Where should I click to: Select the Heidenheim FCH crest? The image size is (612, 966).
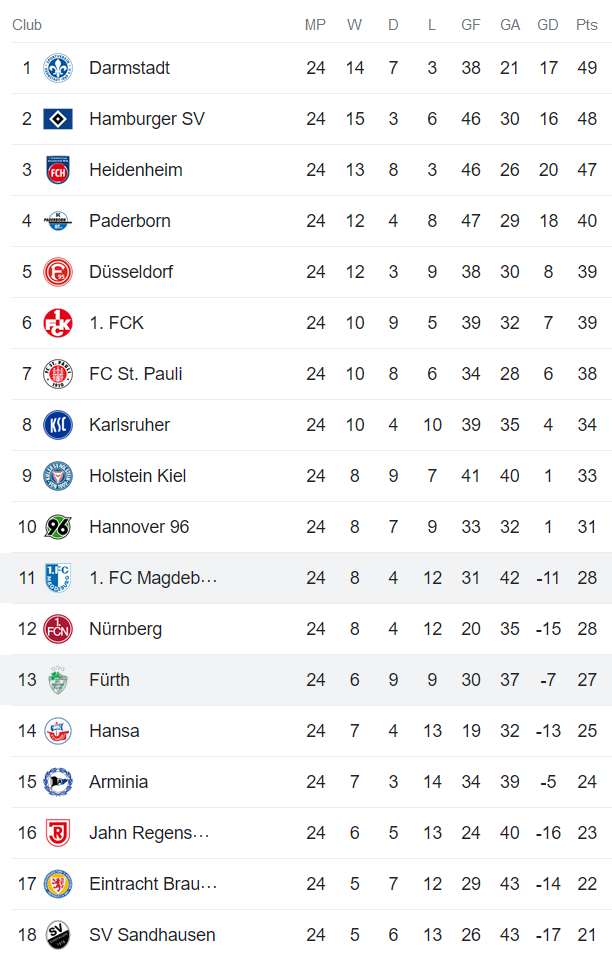pyautogui.click(x=57, y=169)
